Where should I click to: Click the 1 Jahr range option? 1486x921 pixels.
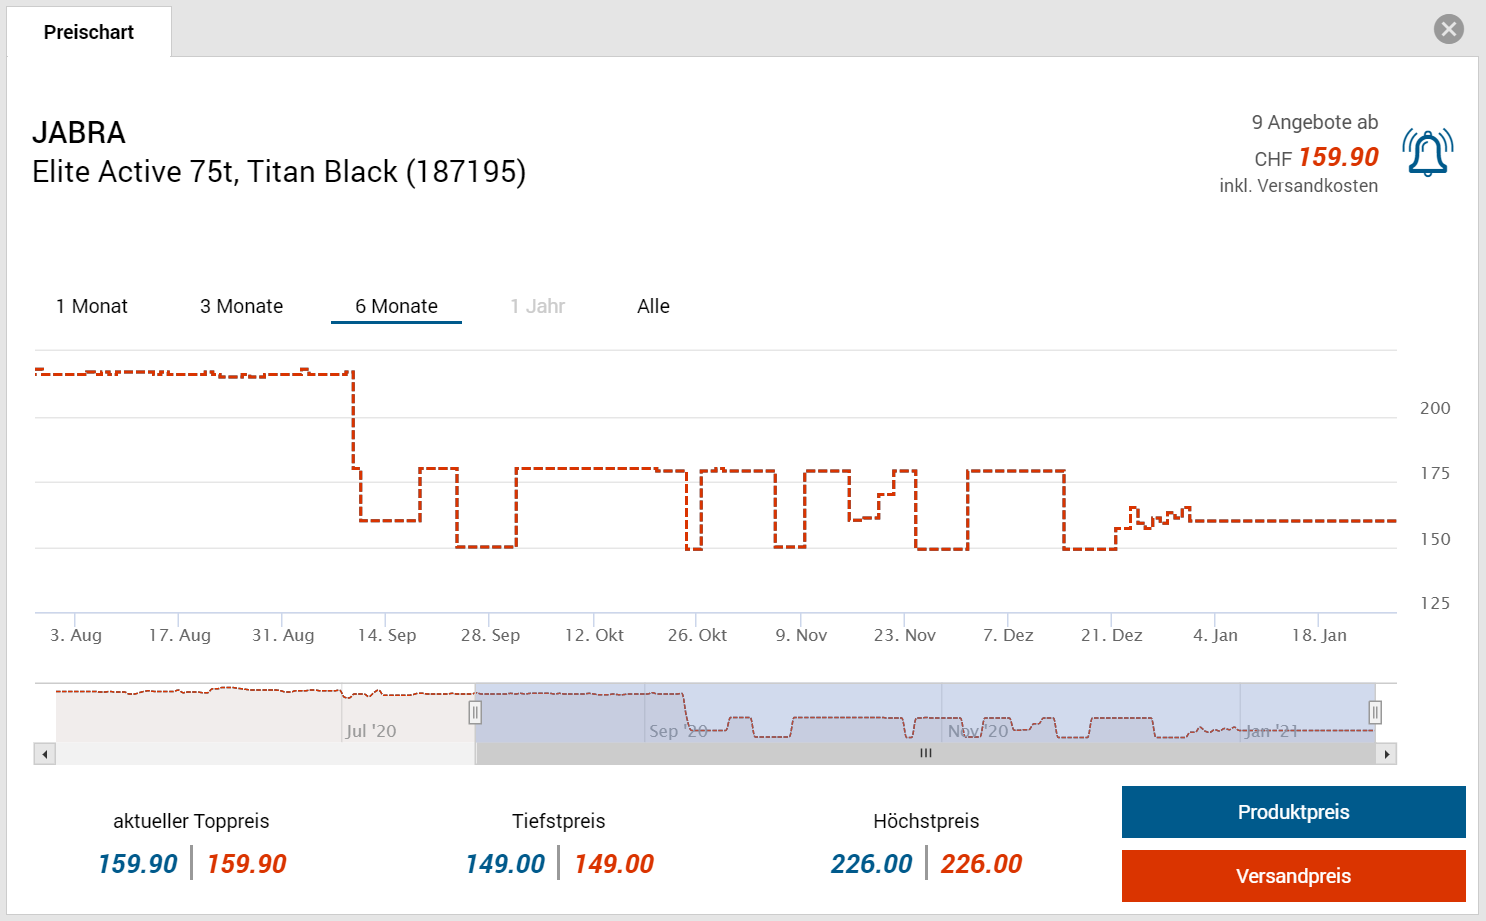click(537, 306)
